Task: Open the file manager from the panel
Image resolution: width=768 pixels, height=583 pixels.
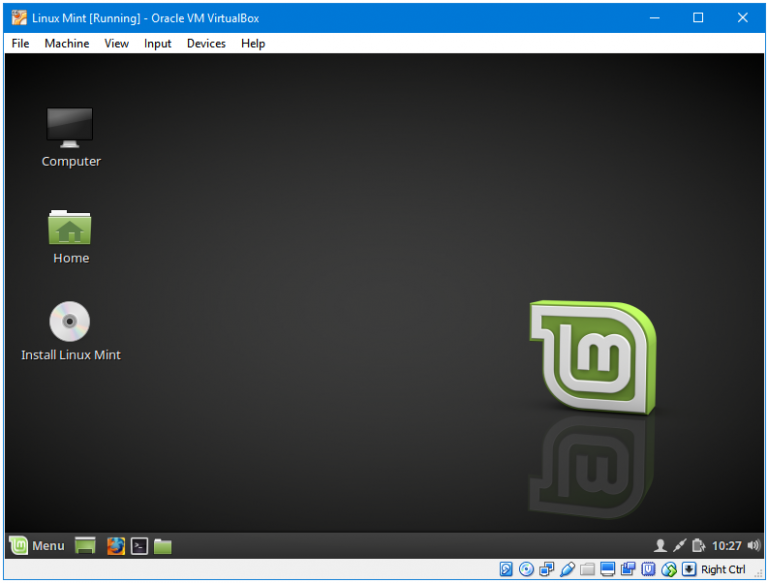Action: (163, 546)
